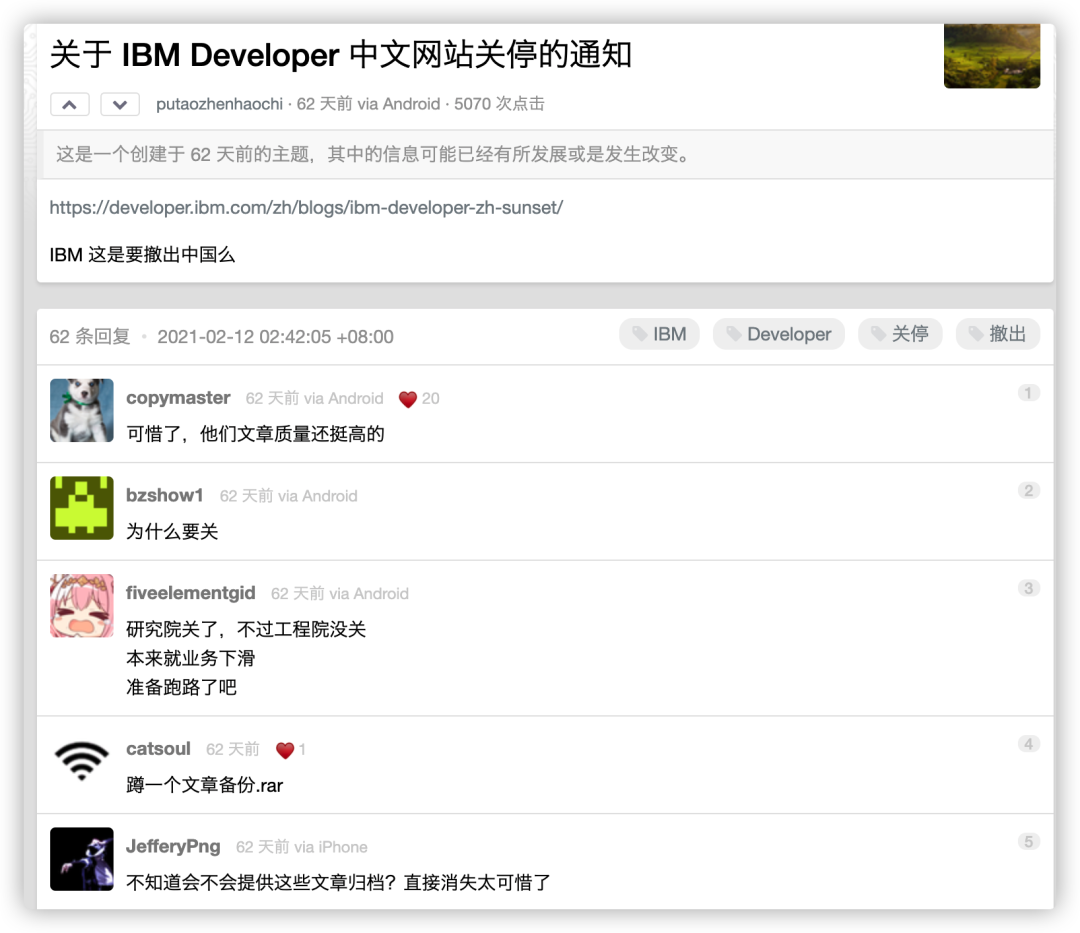
Task: Click timestamp 2021-02-12 02:42:05 +08:00
Action: click(276, 337)
